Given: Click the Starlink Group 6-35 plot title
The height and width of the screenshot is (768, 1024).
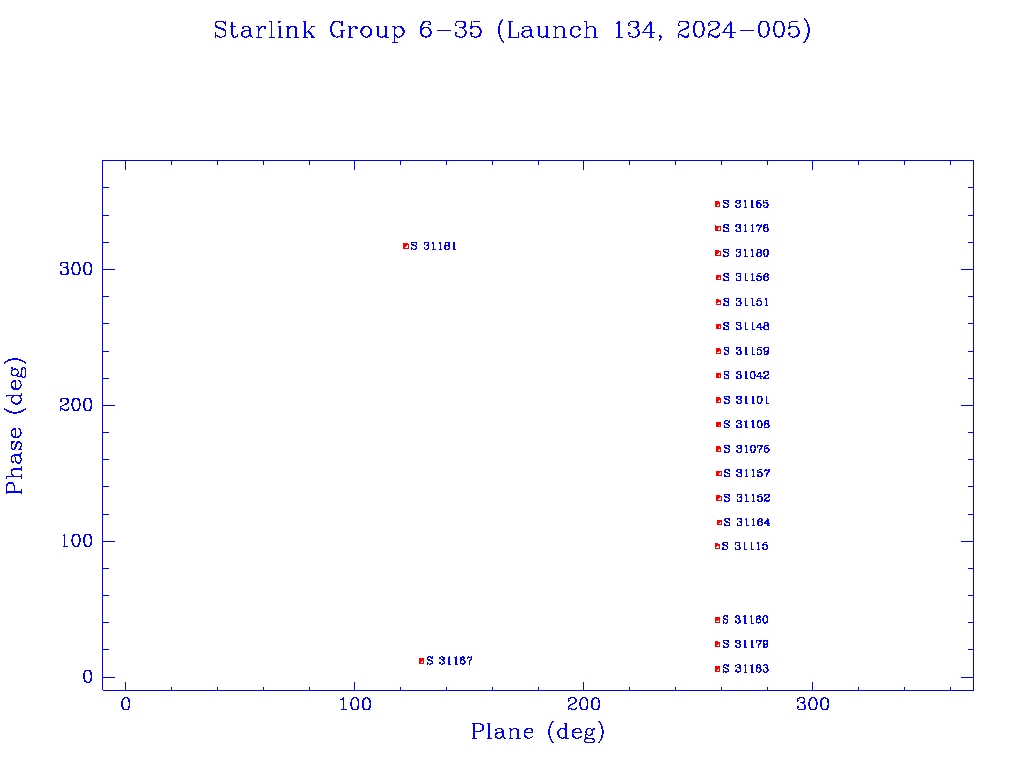Looking at the screenshot, I should [x=512, y=31].
